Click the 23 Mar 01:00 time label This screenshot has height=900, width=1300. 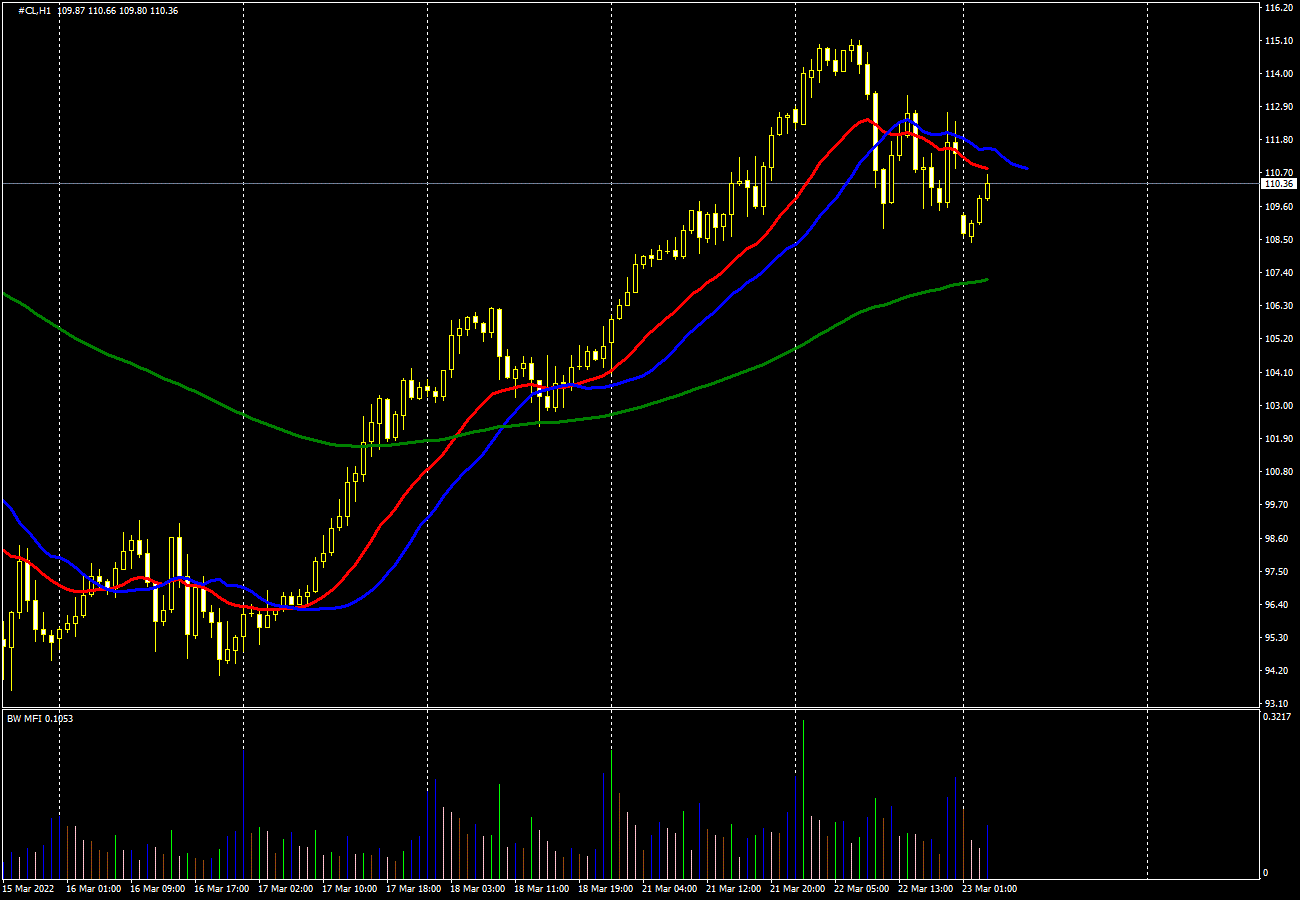(x=989, y=888)
